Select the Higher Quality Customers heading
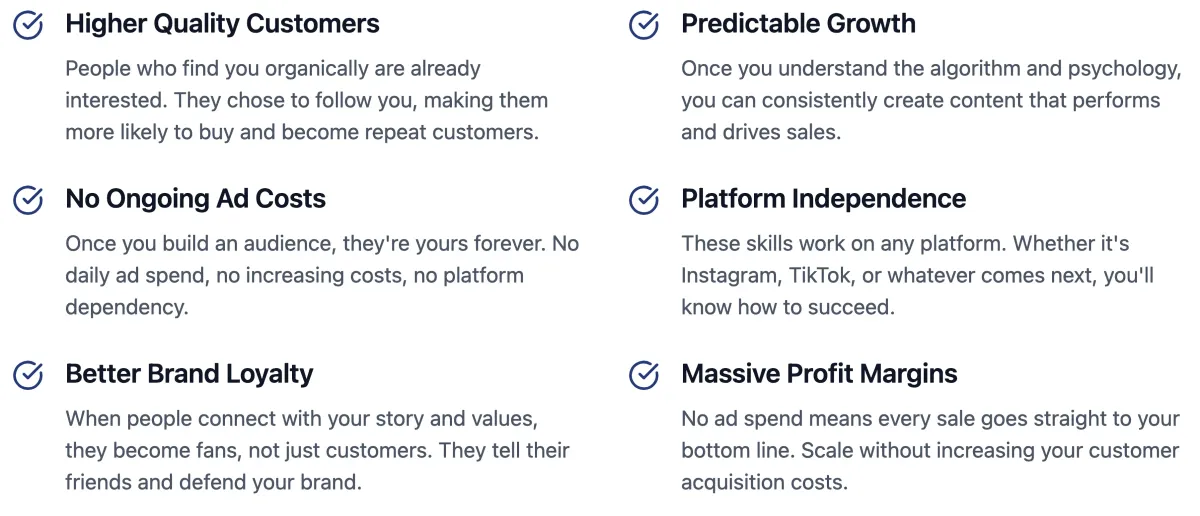1200x516 pixels. point(222,24)
